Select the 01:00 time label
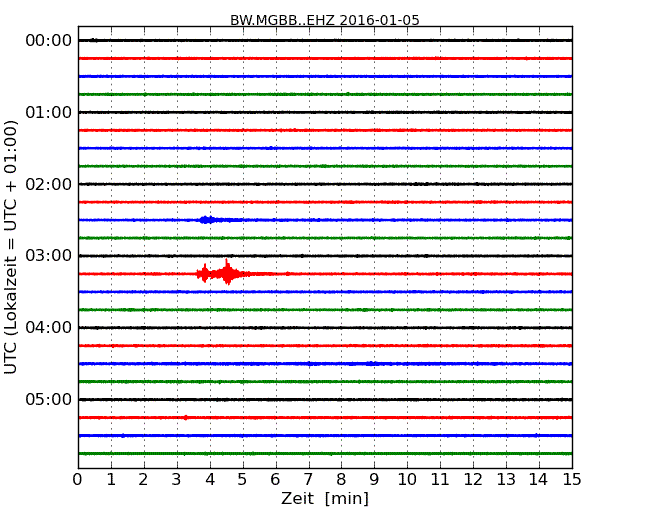The width and height of the screenshot is (650, 520). (49, 112)
